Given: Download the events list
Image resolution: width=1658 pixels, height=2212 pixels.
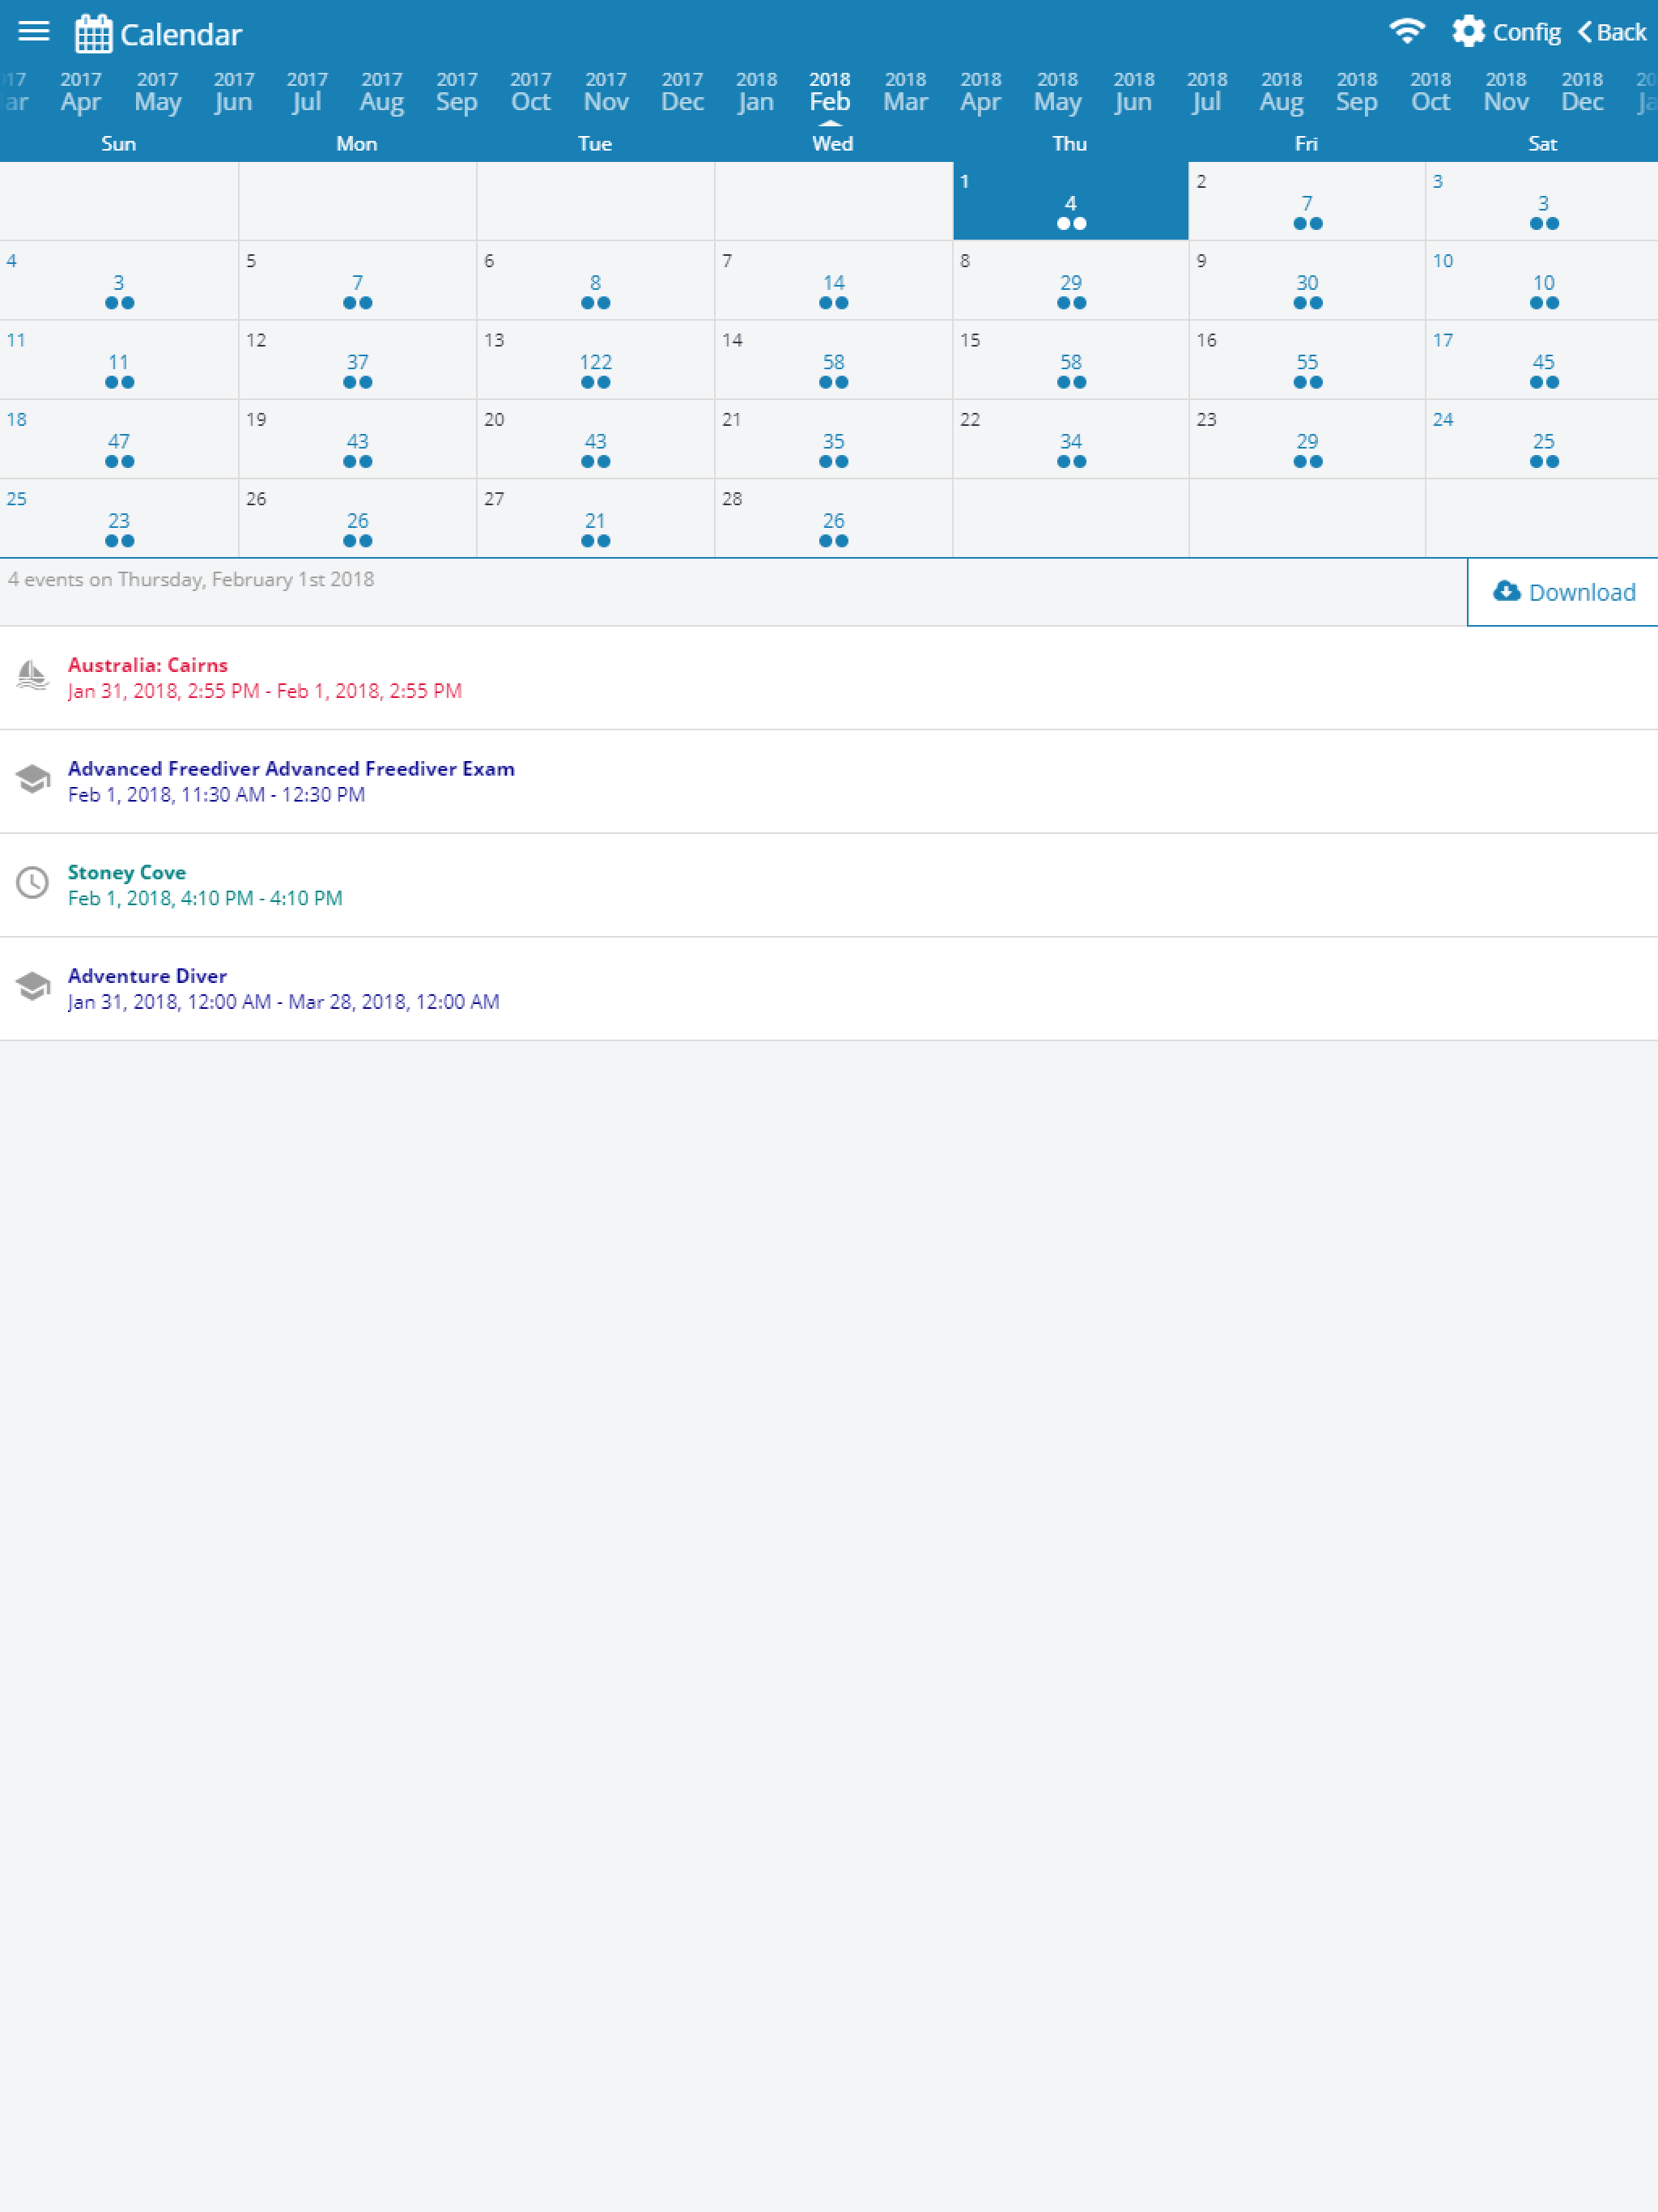Looking at the screenshot, I should (1563, 592).
